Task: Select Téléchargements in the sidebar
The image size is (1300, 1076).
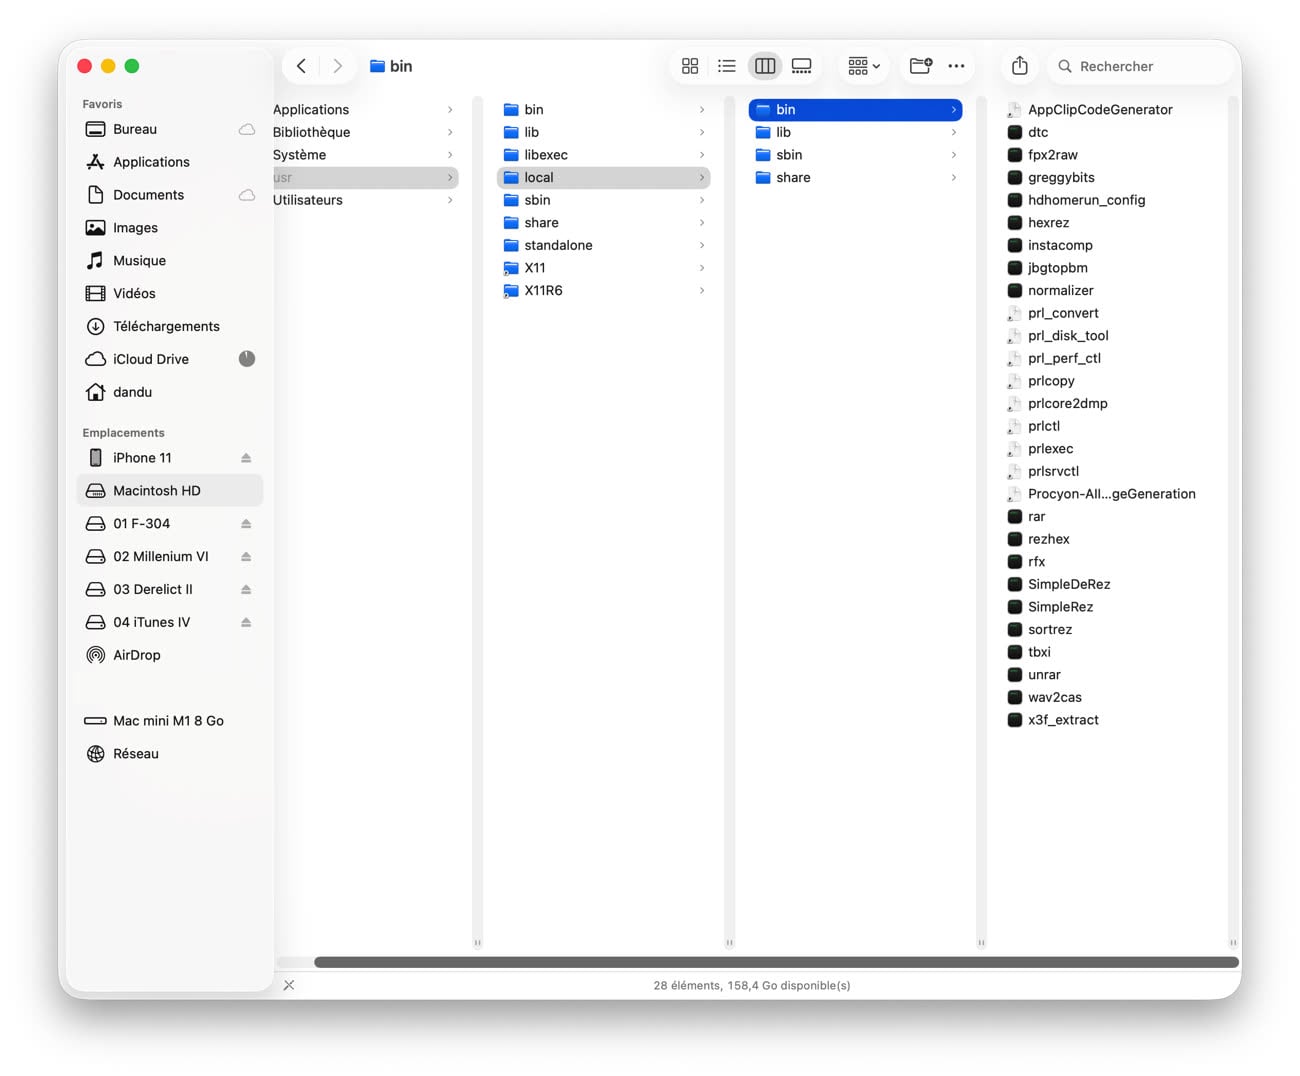Action: (166, 326)
